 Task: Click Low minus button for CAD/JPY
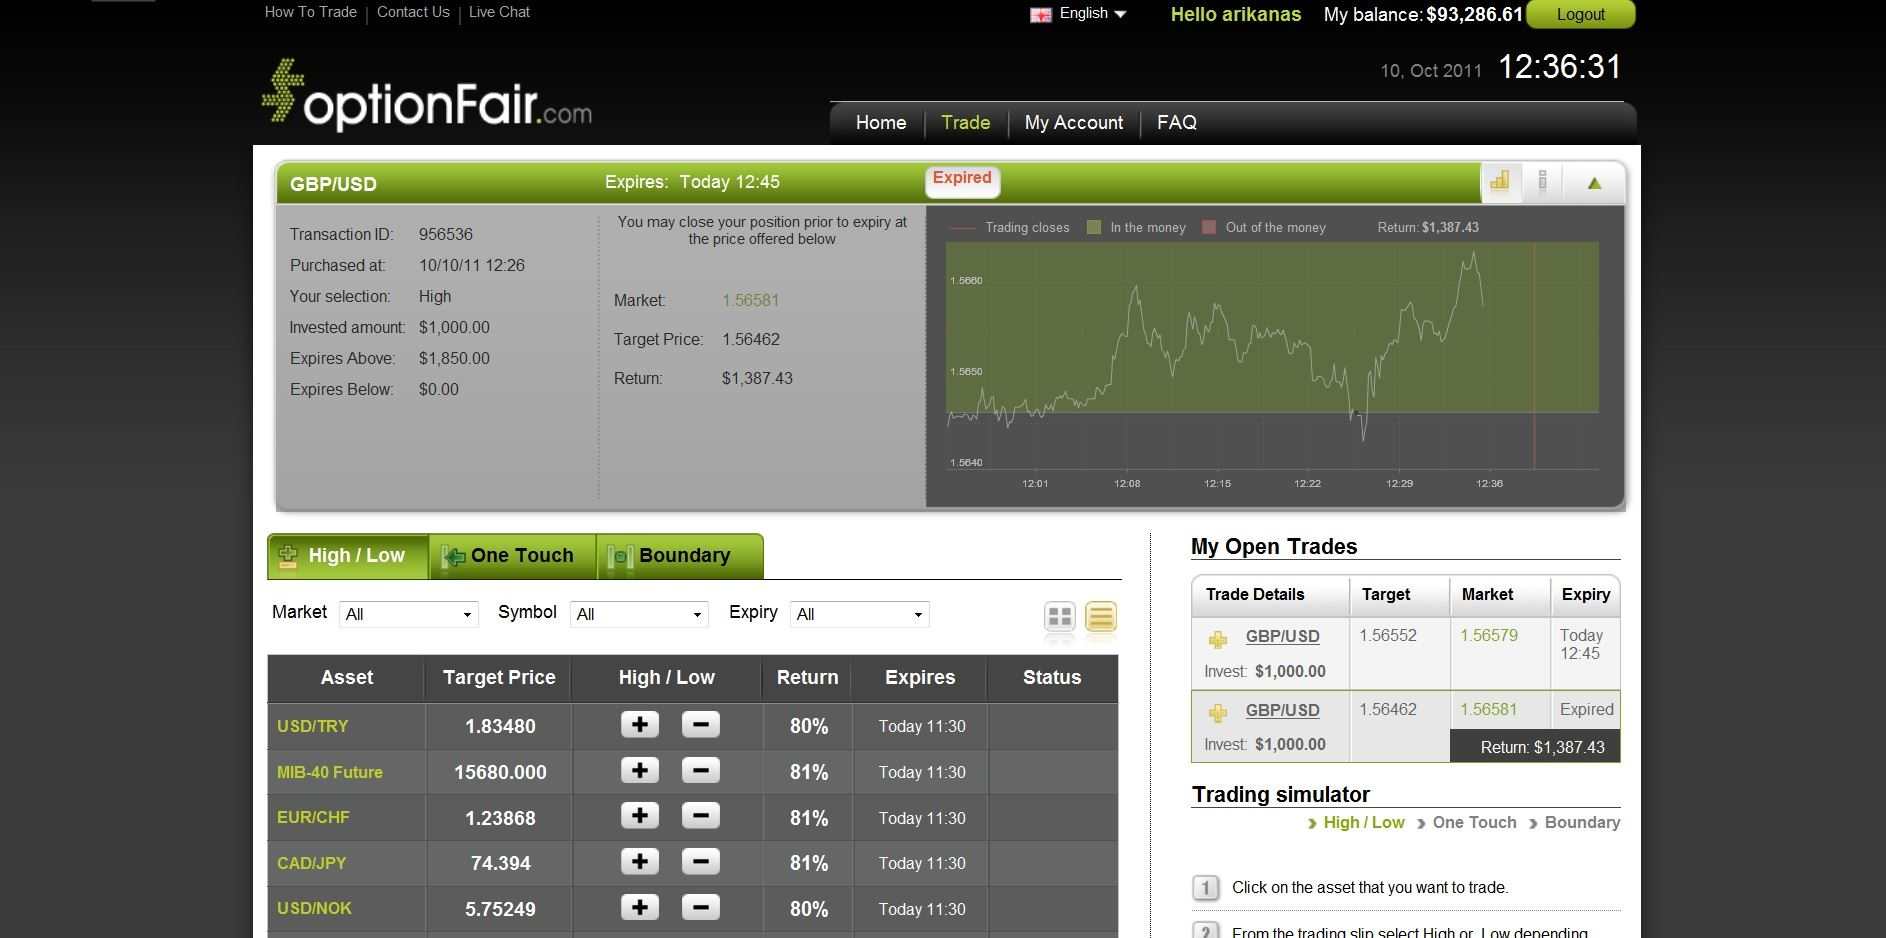coord(700,862)
